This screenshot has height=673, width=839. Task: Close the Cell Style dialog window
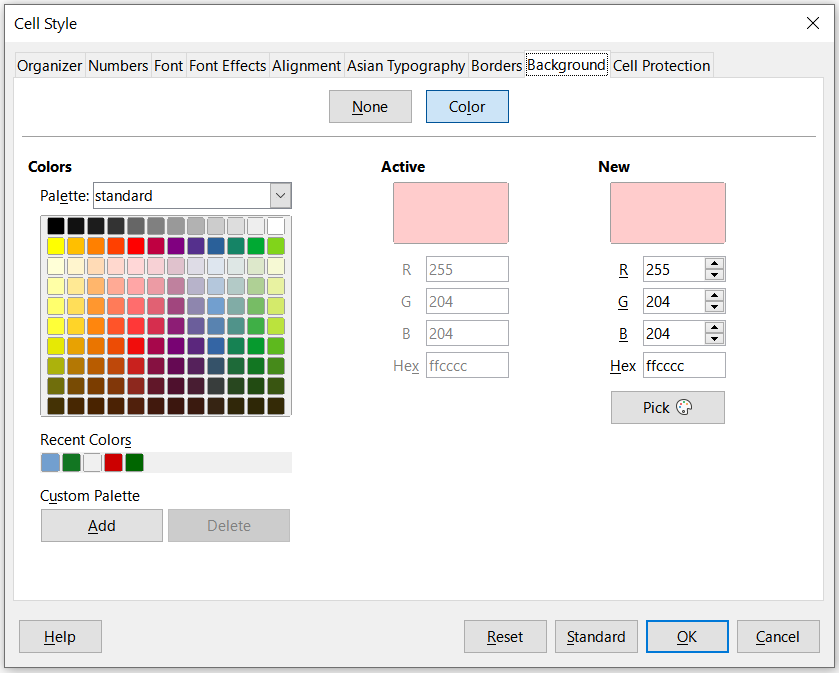tap(813, 23)
